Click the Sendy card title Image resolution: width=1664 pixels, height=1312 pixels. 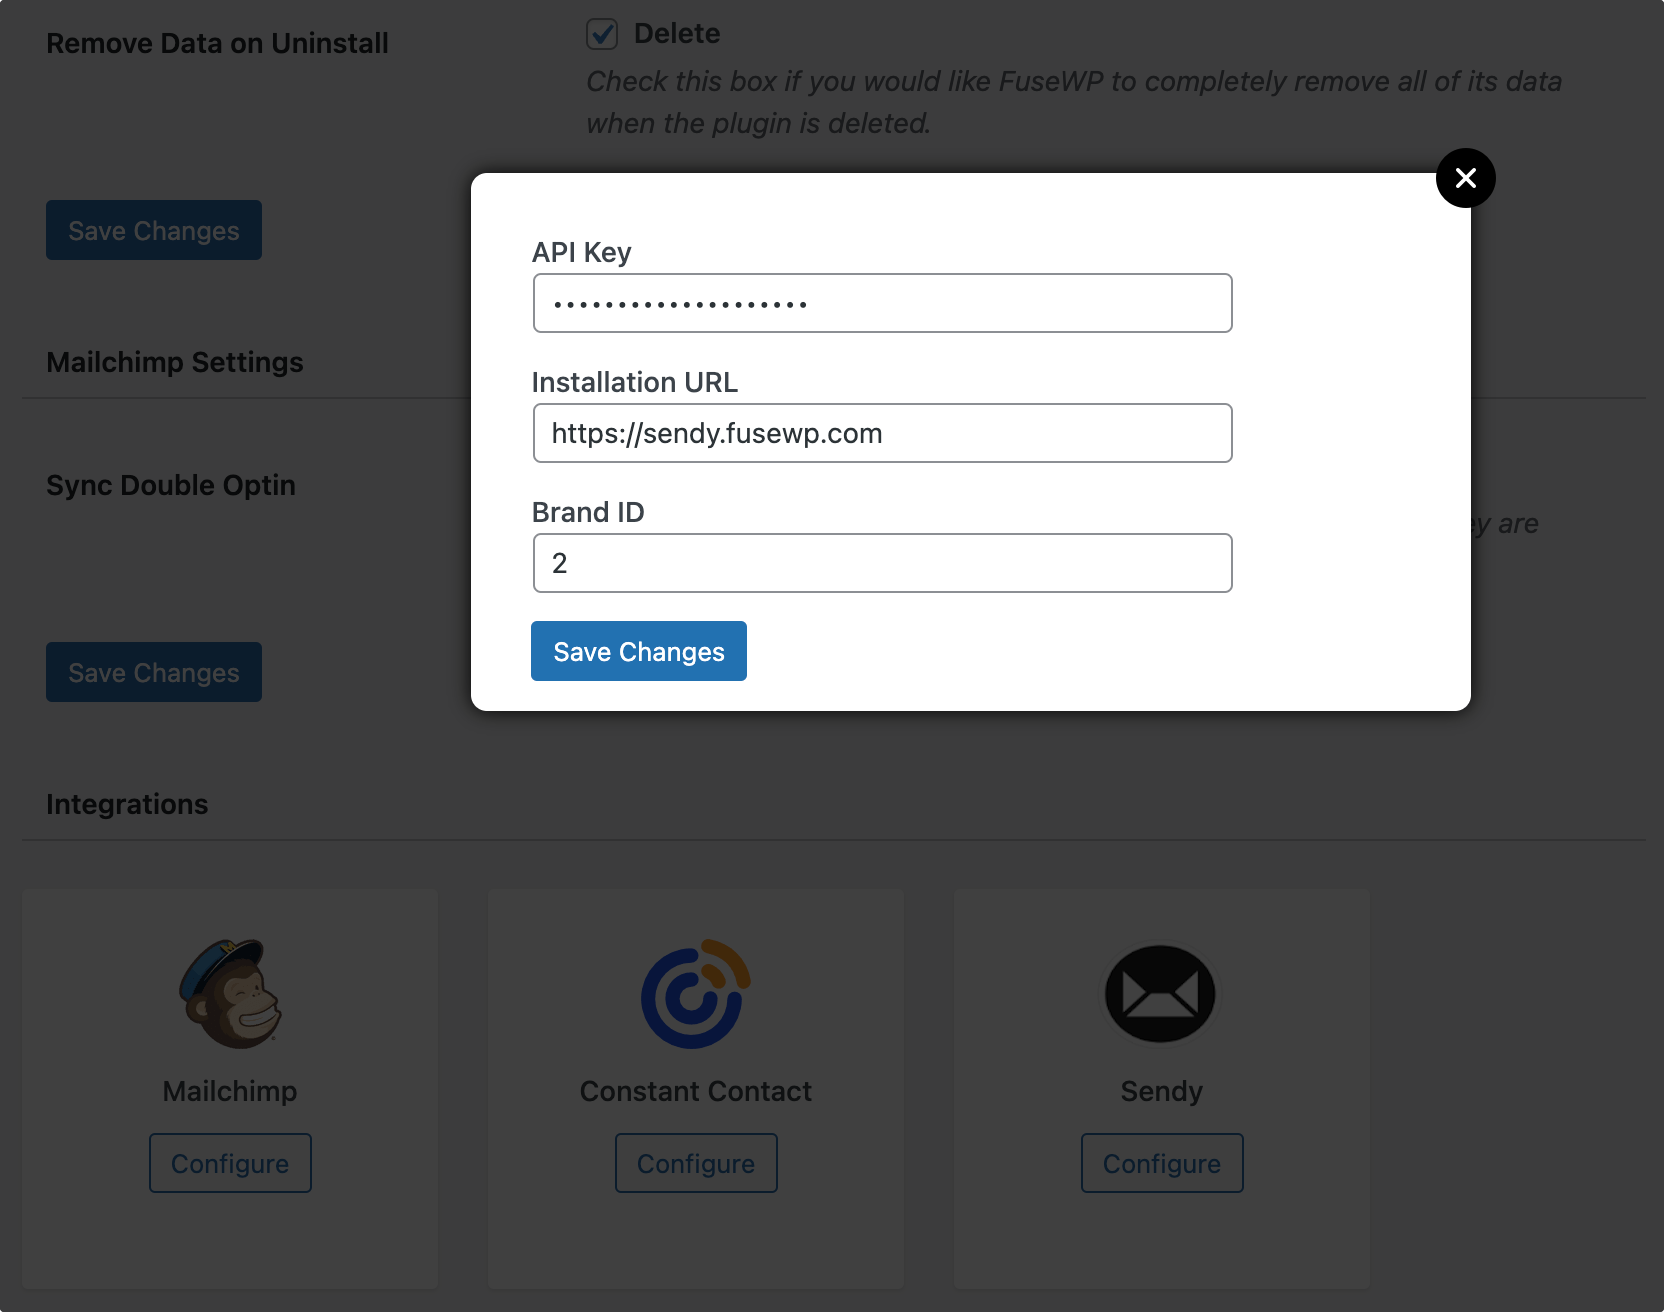tap(1162, 1091)
